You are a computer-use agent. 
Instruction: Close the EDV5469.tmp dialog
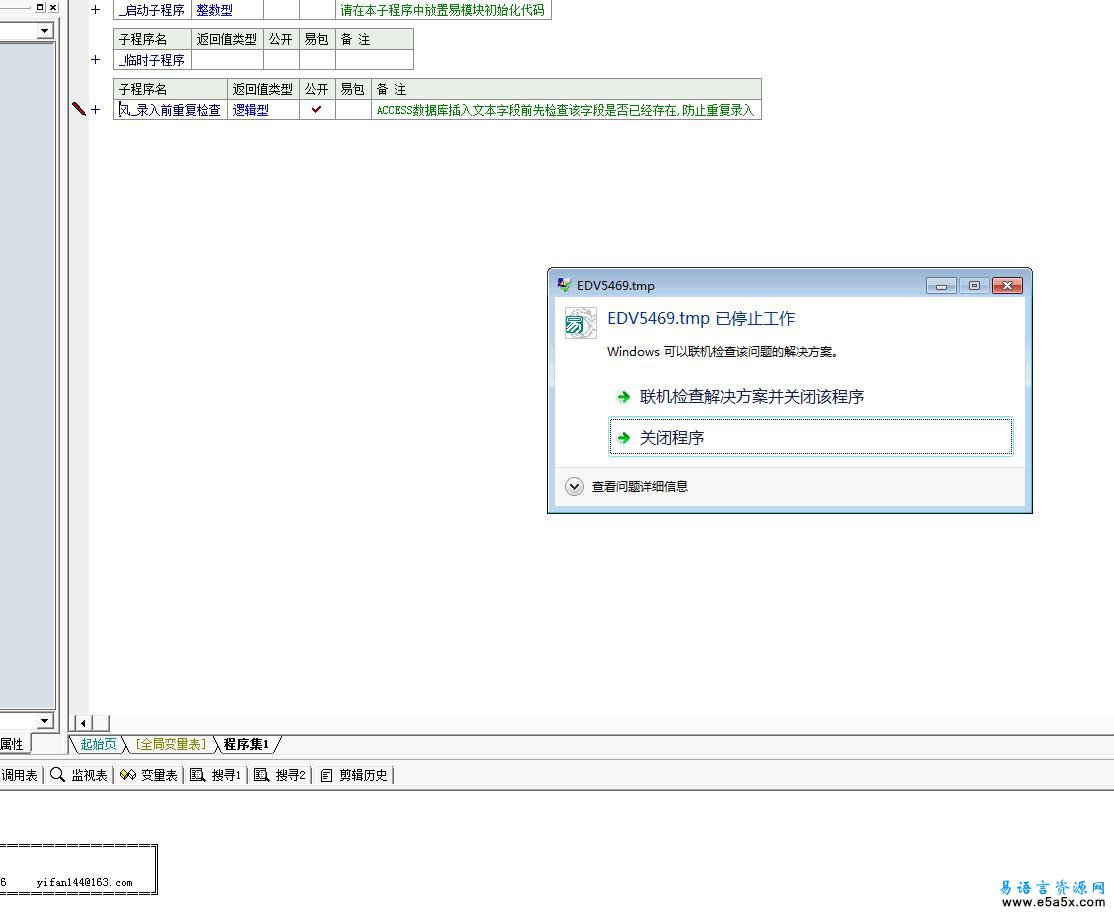click(1007, 286)
